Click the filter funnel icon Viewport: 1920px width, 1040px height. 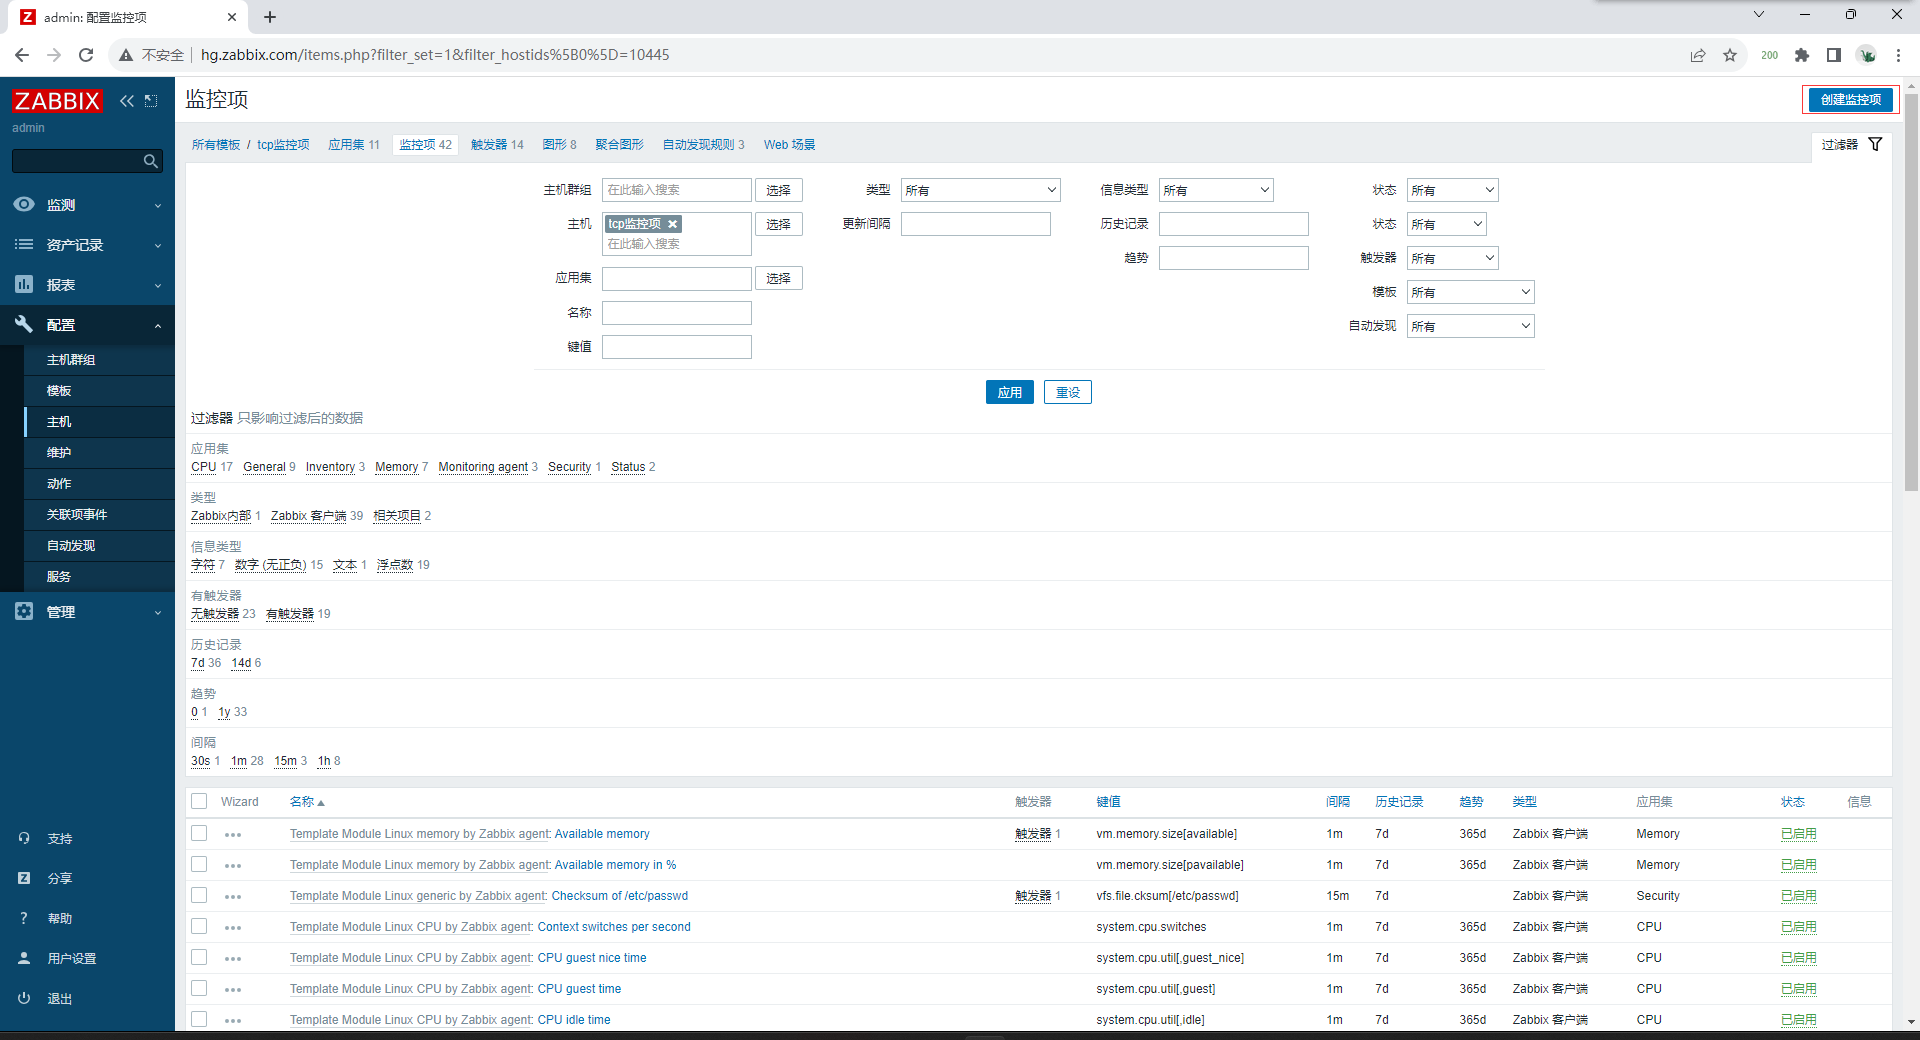click(1875, 144)
